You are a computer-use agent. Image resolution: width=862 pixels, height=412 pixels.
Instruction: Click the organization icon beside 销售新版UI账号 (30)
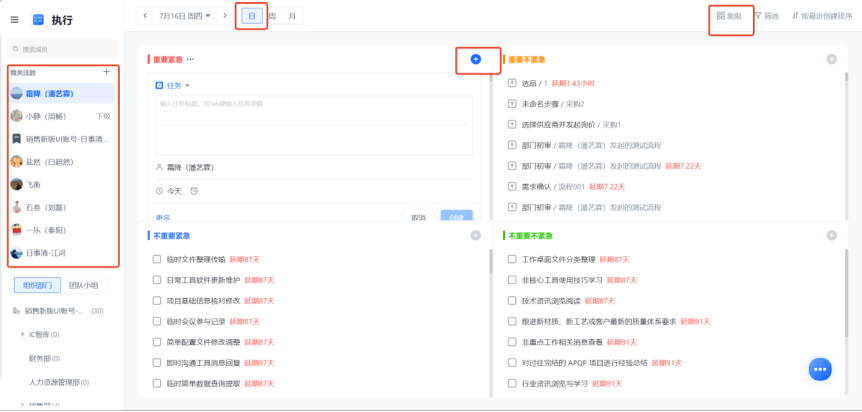click(x=16, y=311)
